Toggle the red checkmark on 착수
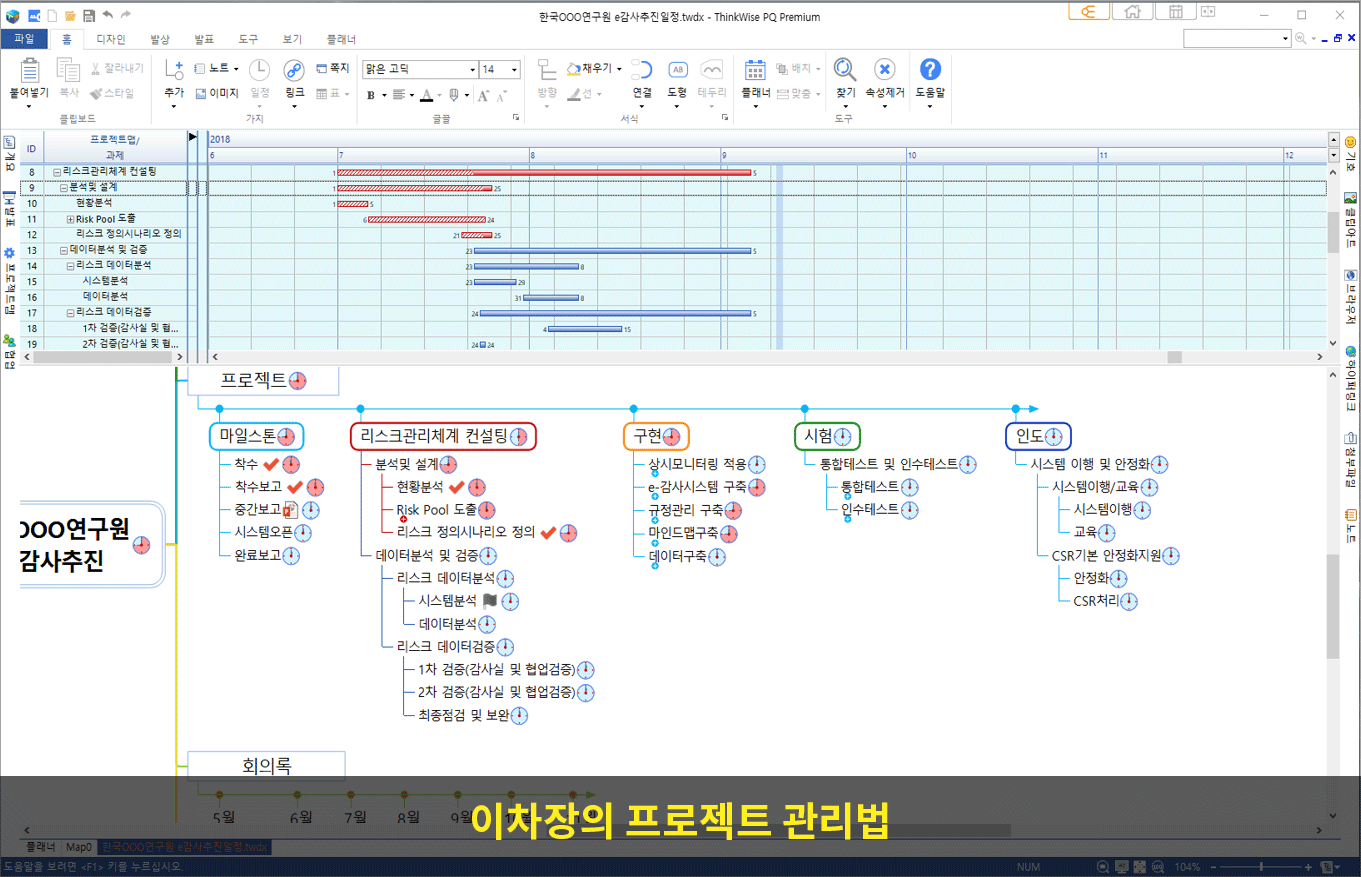Screen dimensions: 1361x877 tap(271, 464)
